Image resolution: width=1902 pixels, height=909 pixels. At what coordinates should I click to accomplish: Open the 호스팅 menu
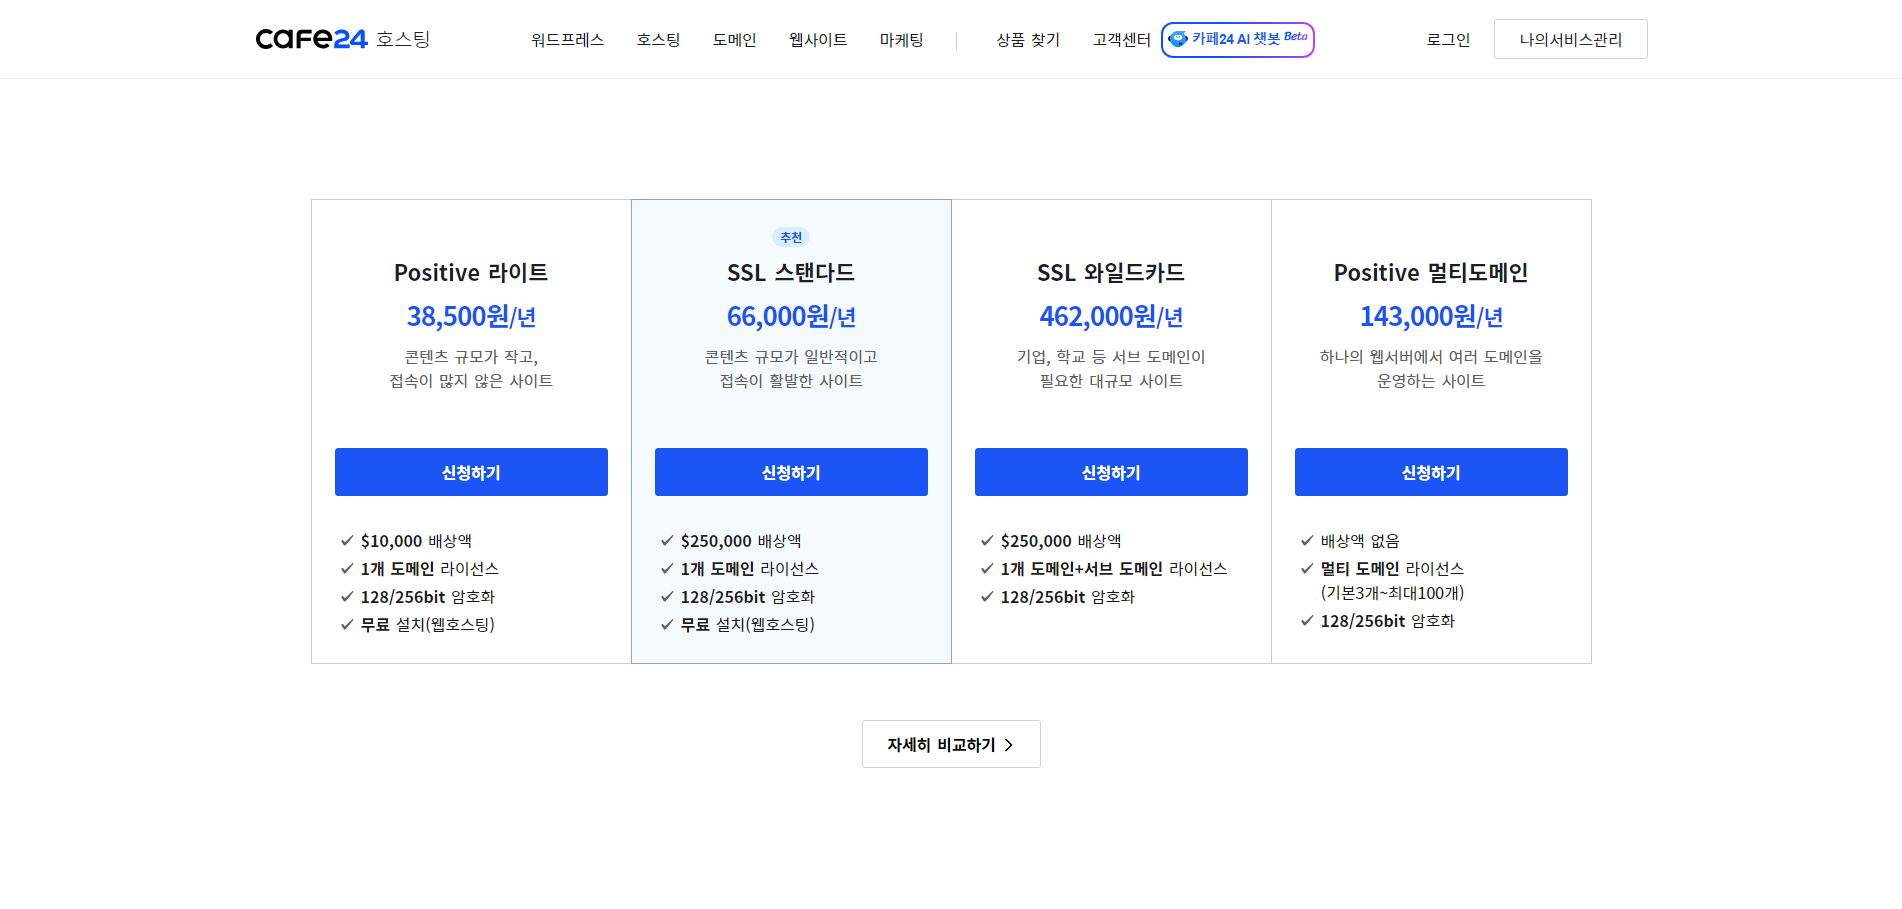[657, 39]
